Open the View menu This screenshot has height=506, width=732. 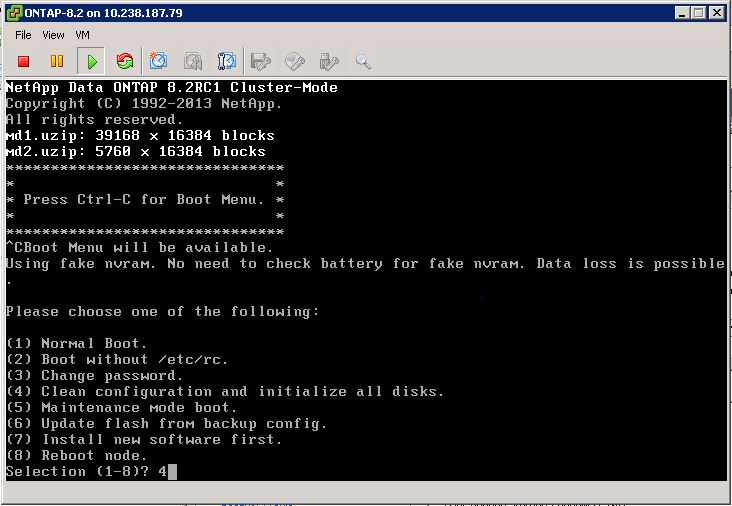(53, 35)
